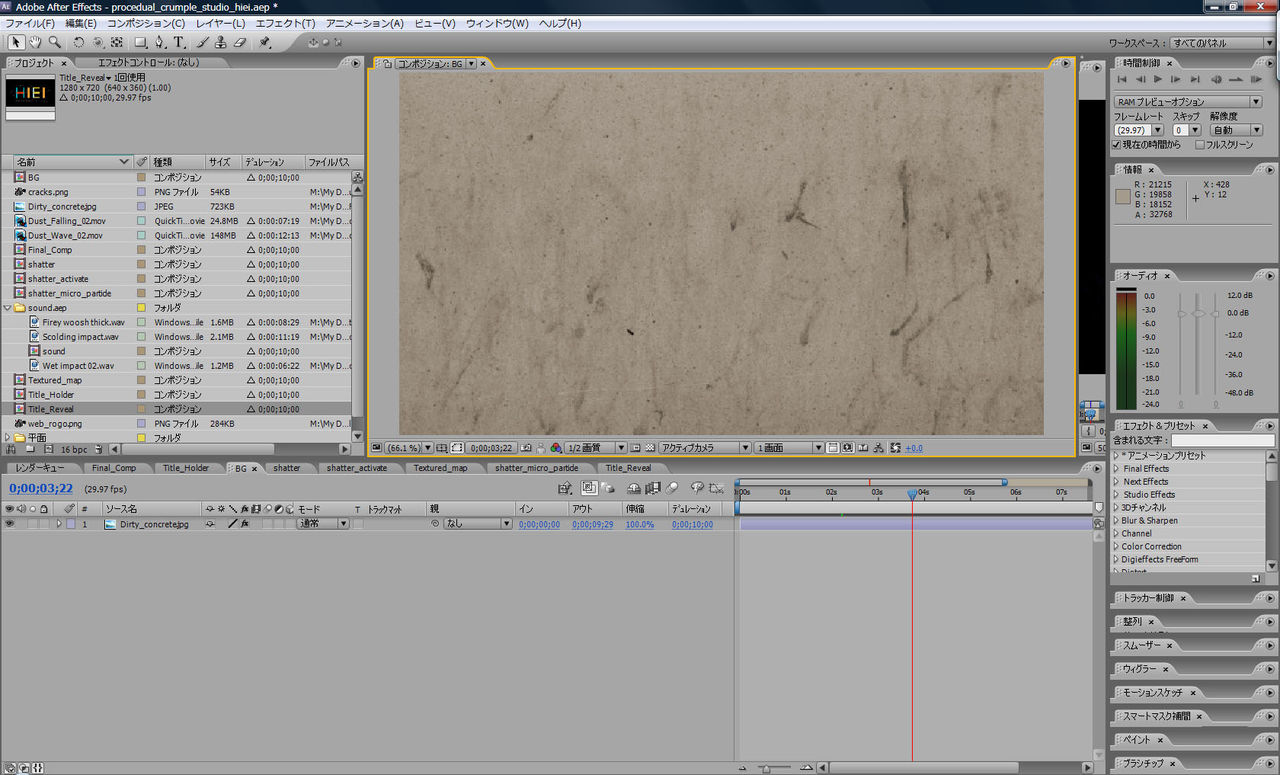Toggle the viewer lock on the BG composition tab

(x=386, y=64)
